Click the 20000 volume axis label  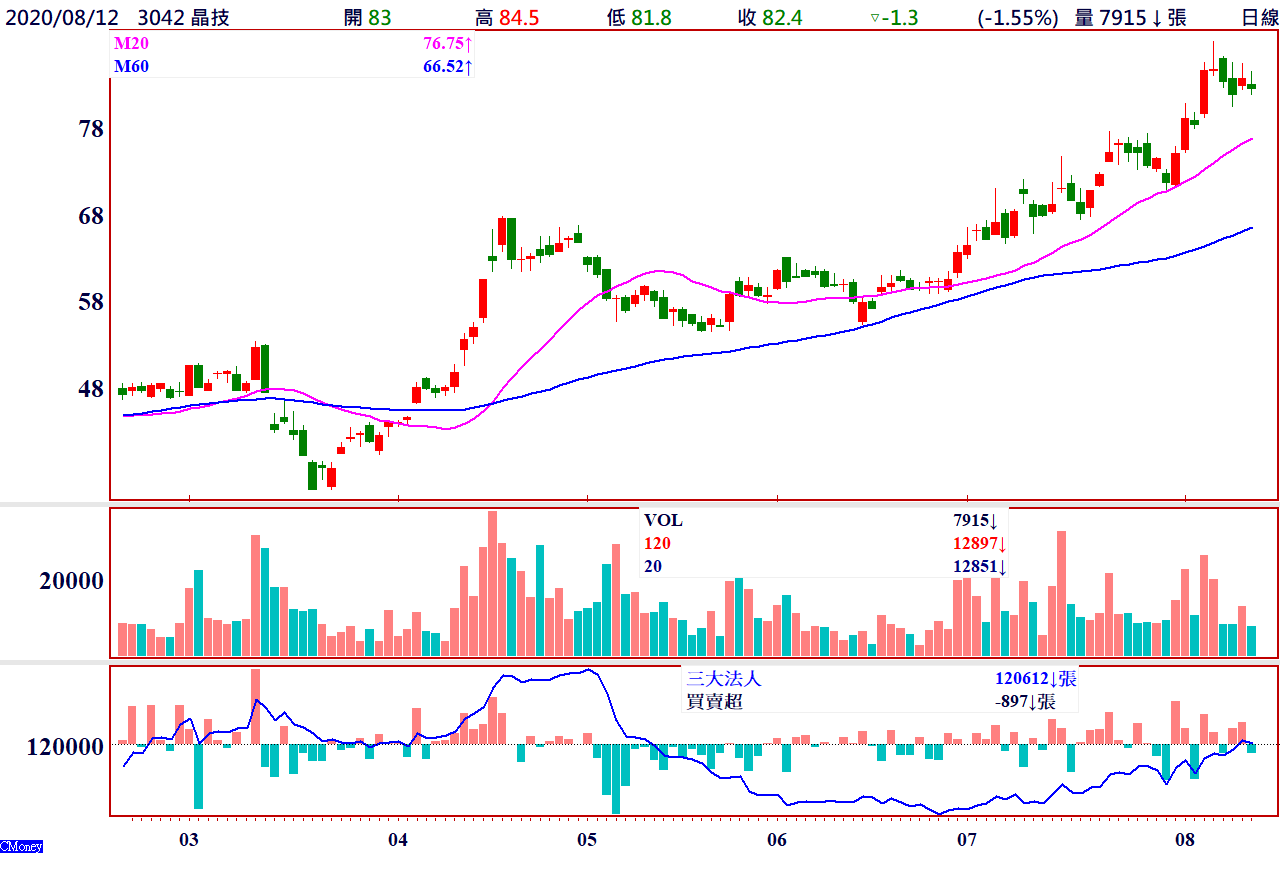(x=72, y=581)
